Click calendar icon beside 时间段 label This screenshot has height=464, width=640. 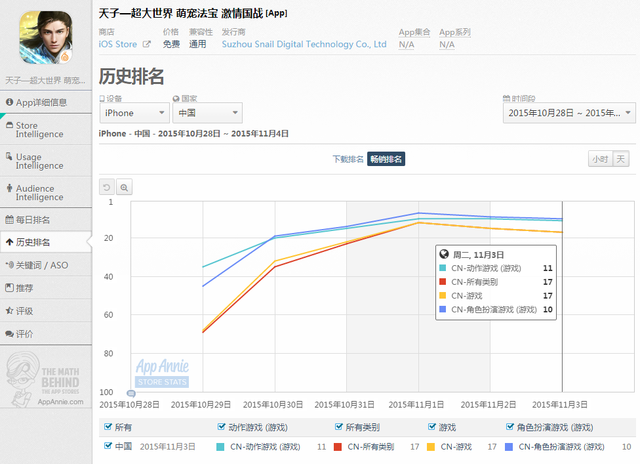pyautogui.click(x=506, y=98)
